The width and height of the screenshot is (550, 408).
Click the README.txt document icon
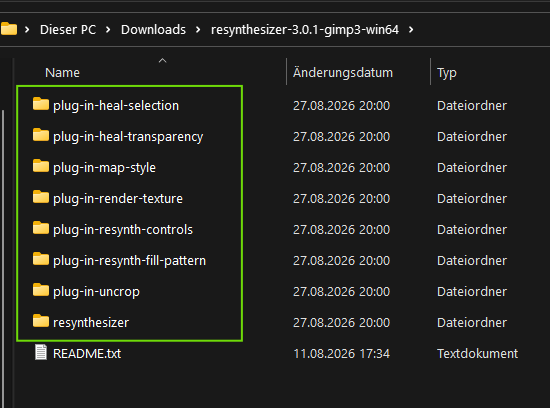[41, 352]
